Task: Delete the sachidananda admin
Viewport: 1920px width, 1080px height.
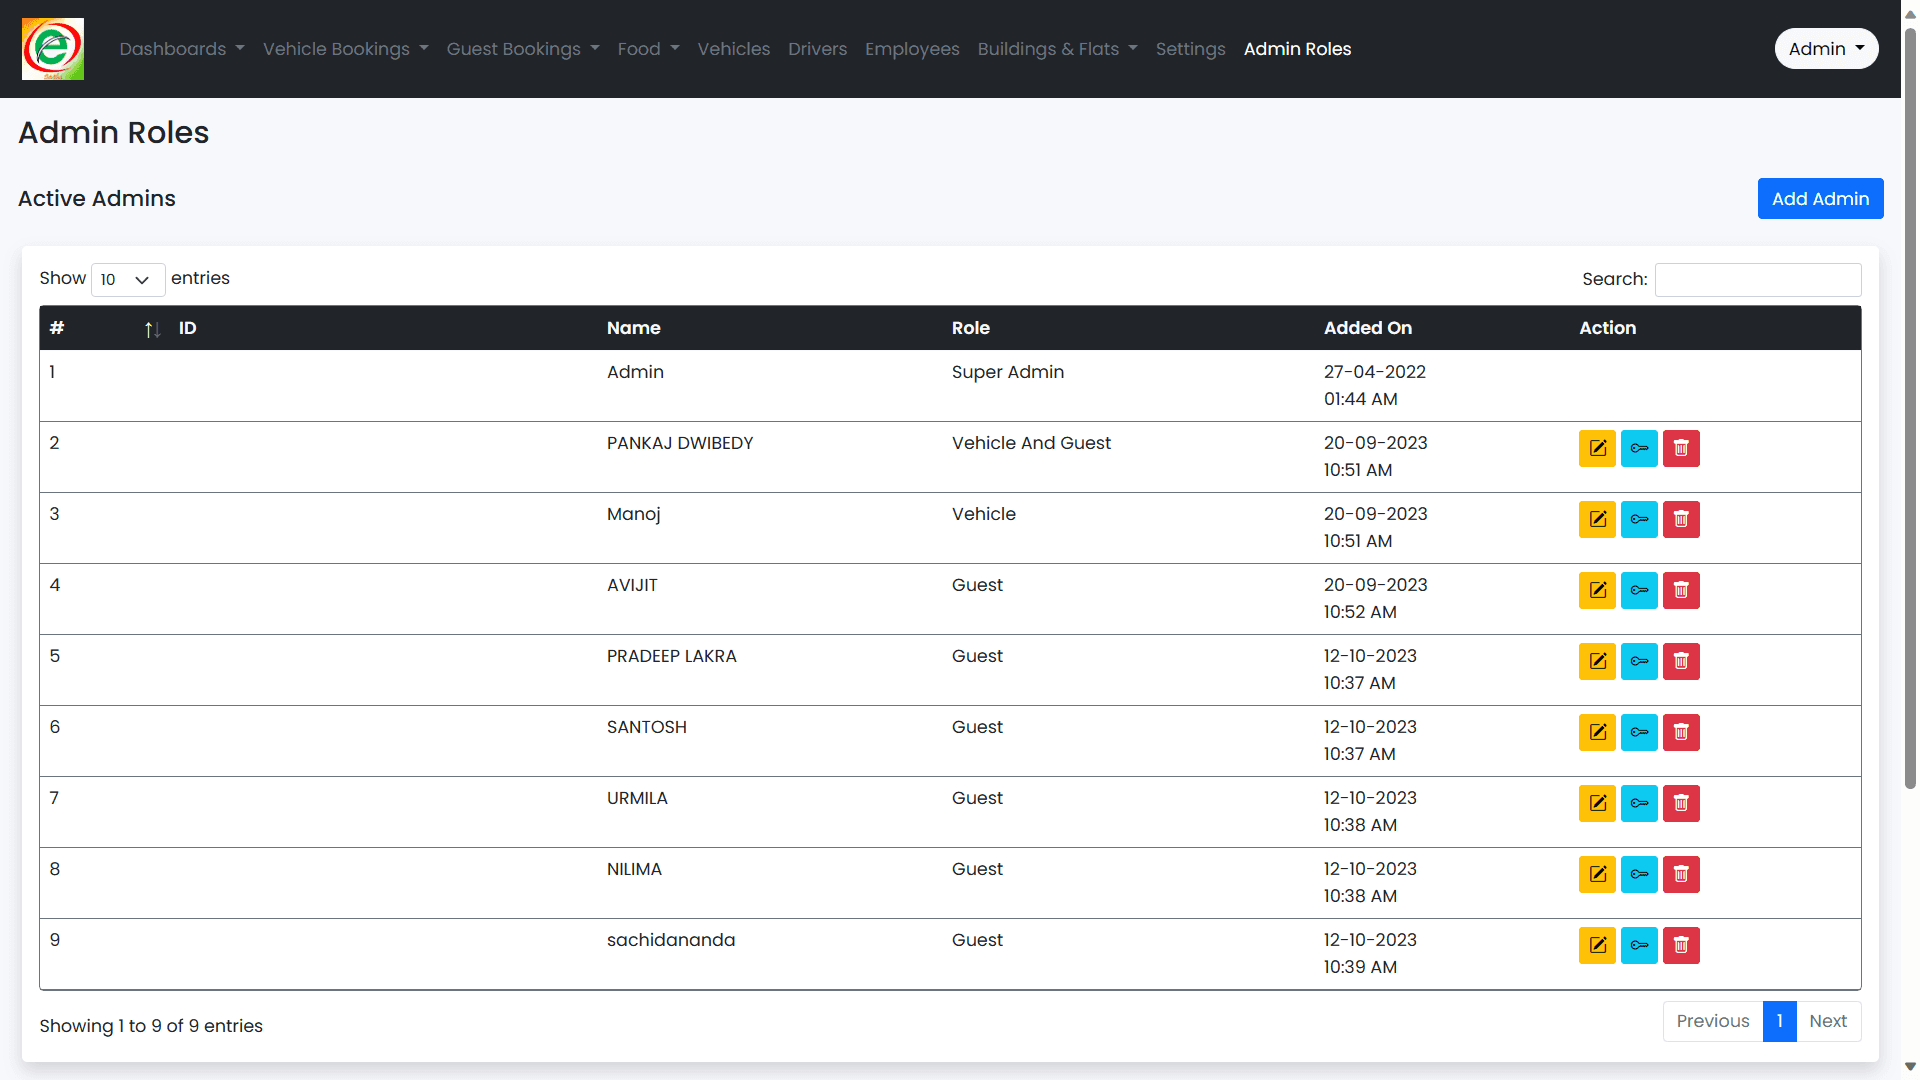Action: 1681,945
